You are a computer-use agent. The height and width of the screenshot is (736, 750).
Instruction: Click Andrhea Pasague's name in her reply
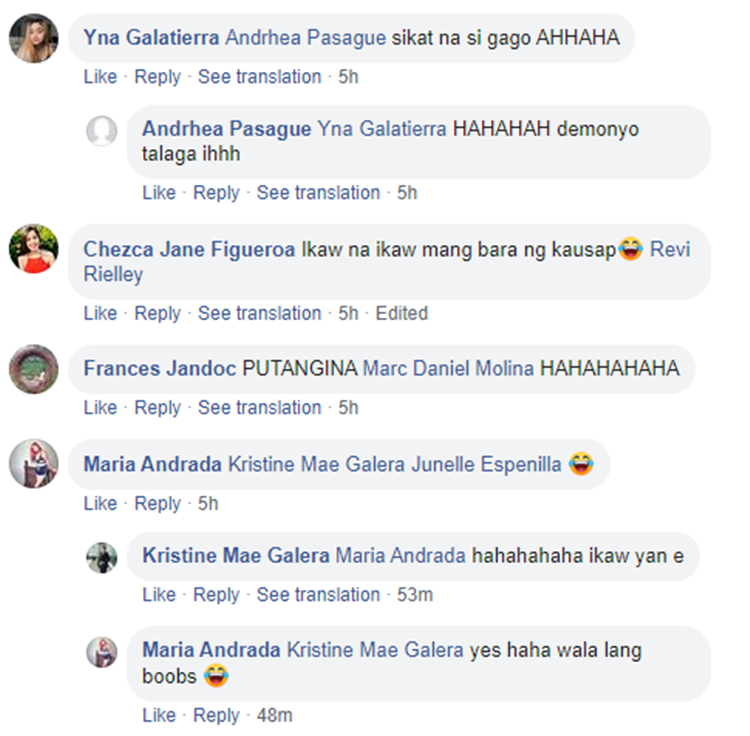point(226,129)
